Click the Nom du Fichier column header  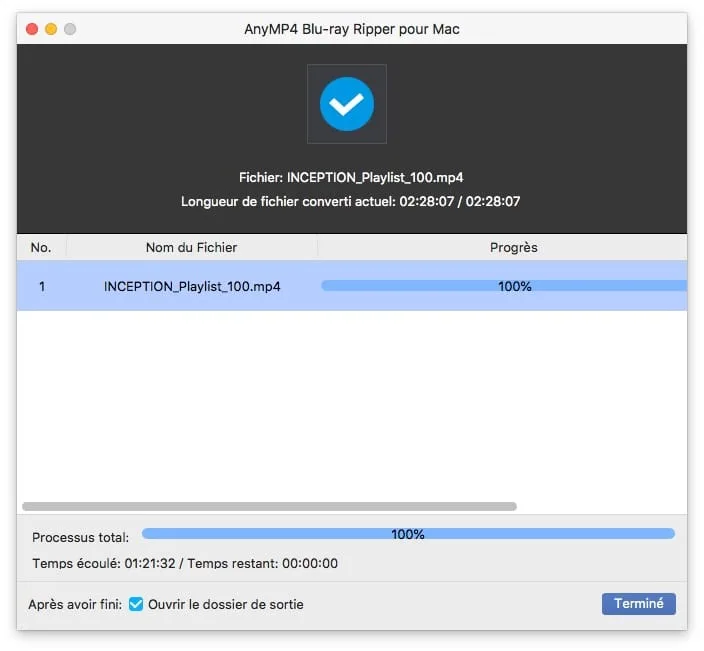(x=192, y=247)
